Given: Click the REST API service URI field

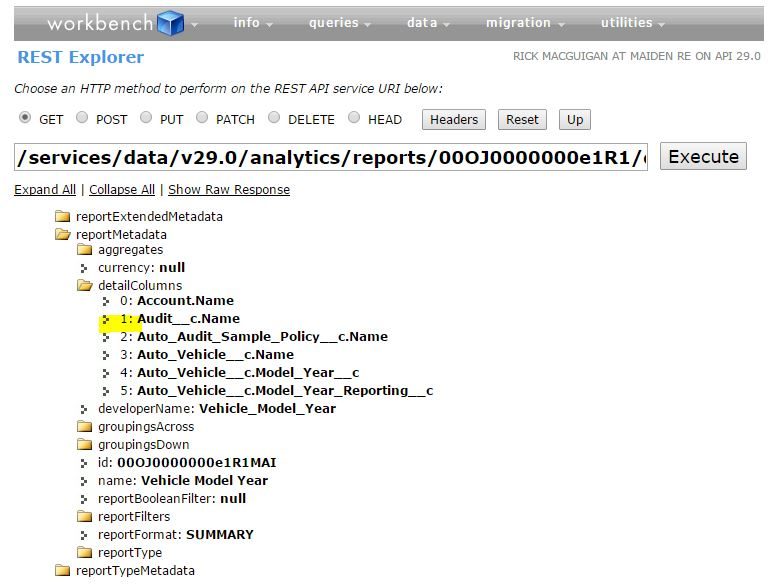Looking at the screenshot, I should pyautogui.click(x=331, y=157).
